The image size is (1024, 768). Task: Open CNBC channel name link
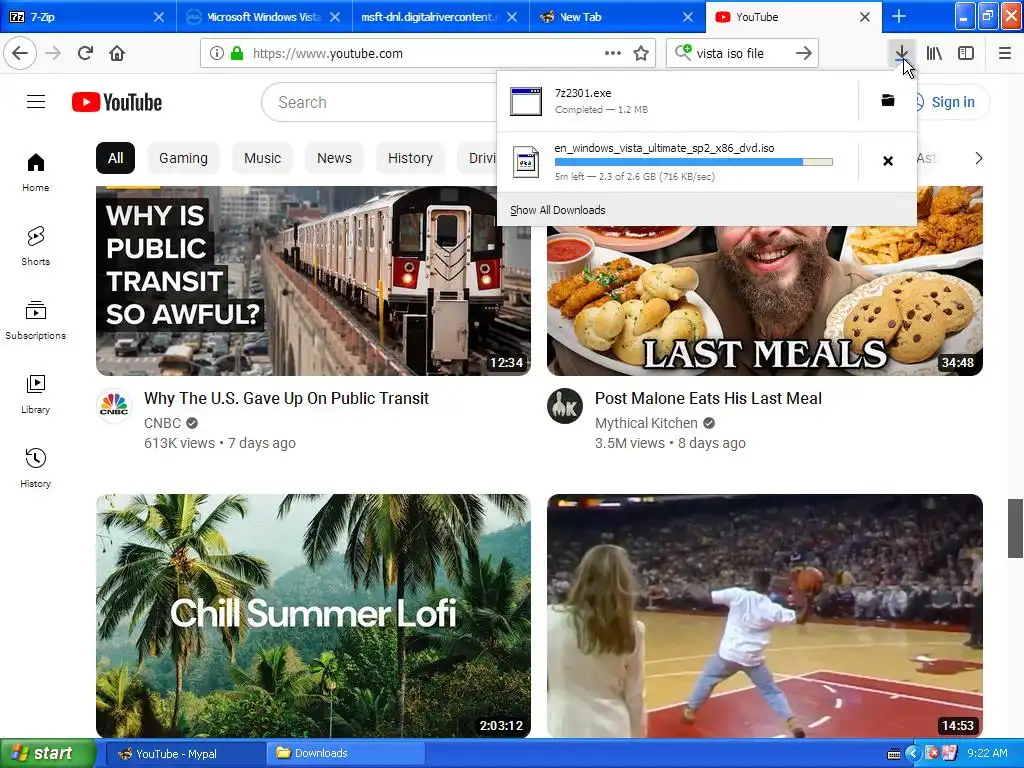[x=163, y=423]
